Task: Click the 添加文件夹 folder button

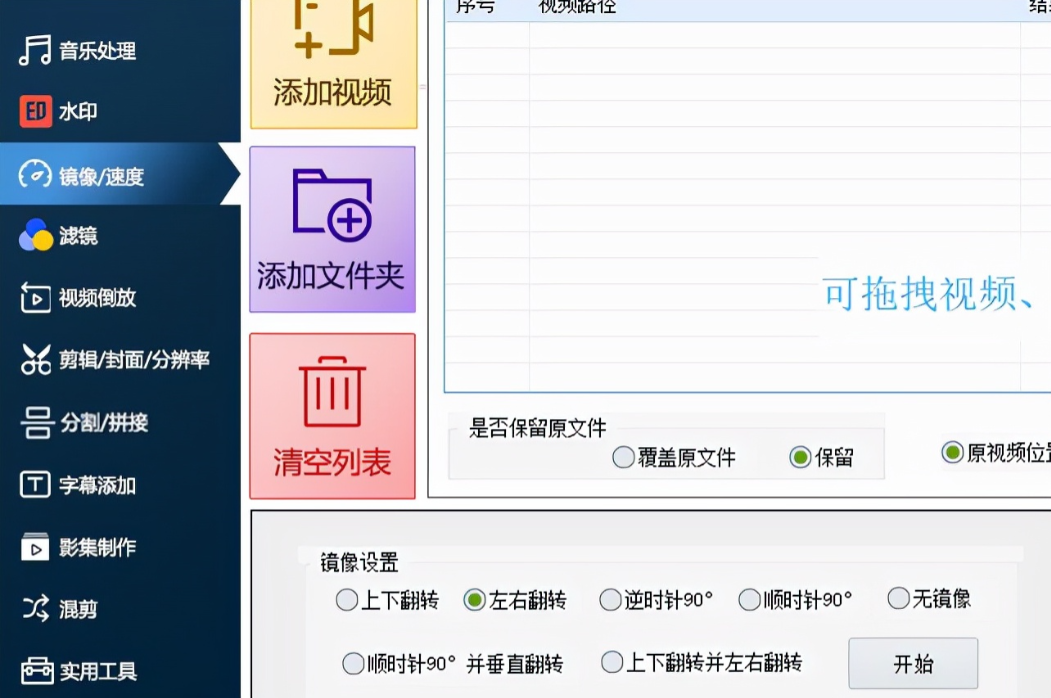Action: (332, 229)
